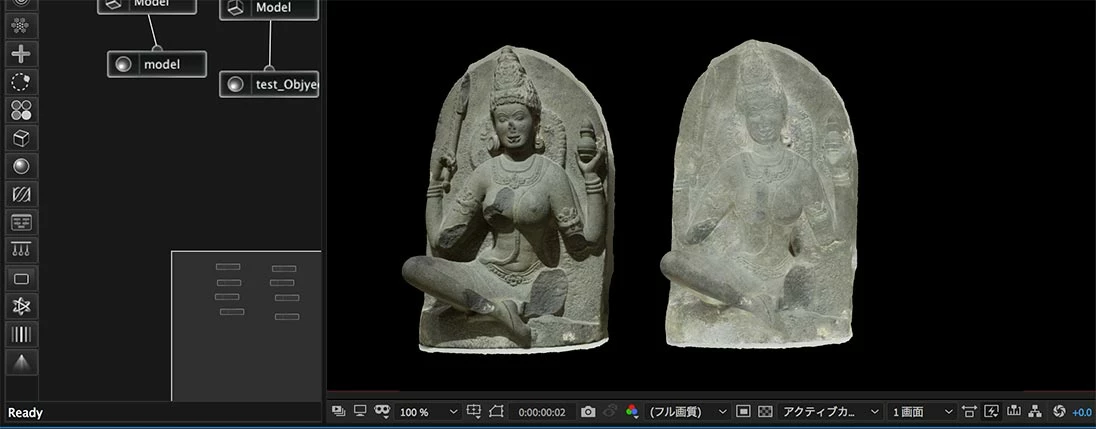The width and height of the screenshot is (1096, 429).
Task: Open the text panel sidebar icon
Action: (21, 222)
